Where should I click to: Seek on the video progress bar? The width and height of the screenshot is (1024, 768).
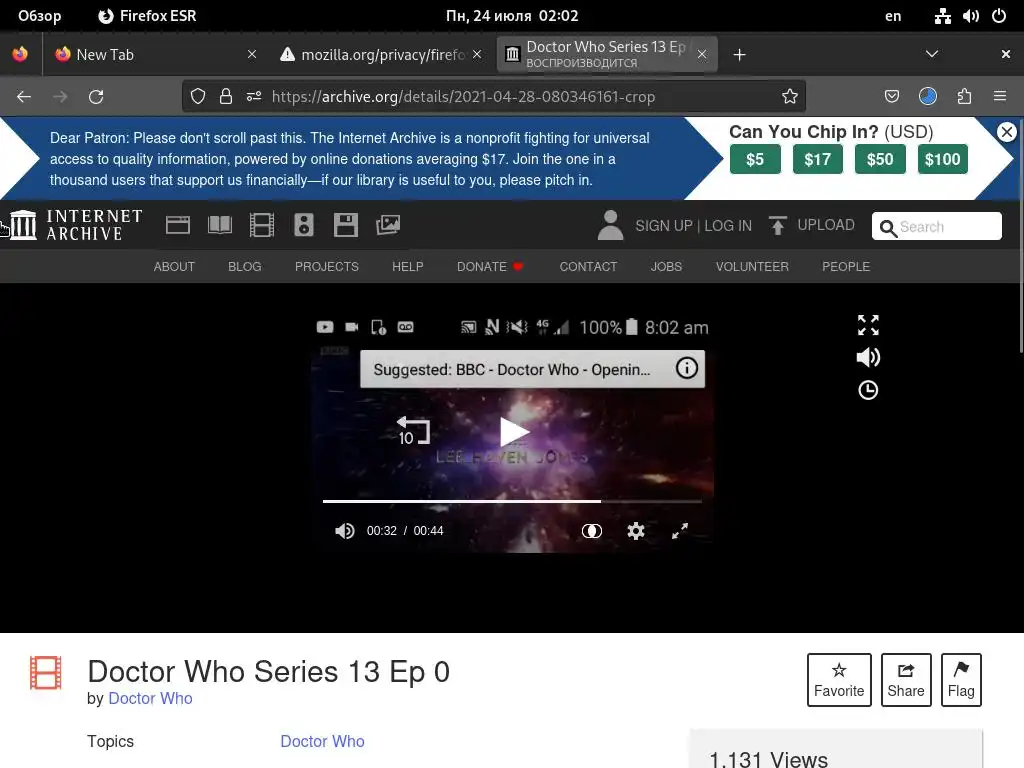point(512,501)
